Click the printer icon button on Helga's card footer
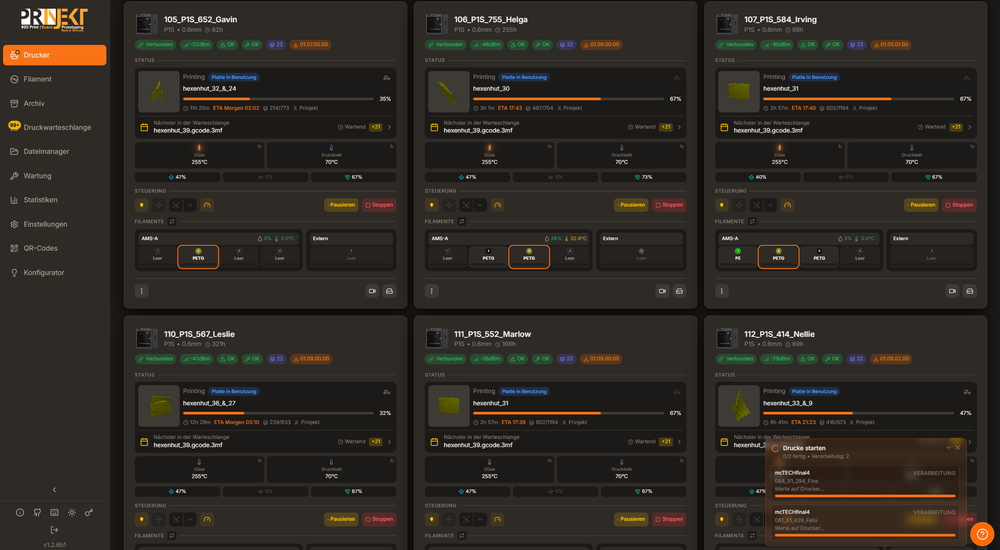The width and height of the screenshot is (1000, 550). click(x=679, y=291)
